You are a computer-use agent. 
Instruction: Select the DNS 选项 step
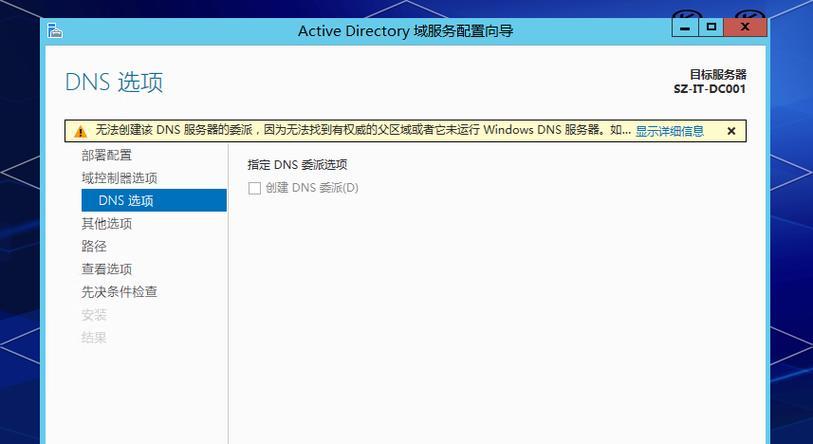click(x=154, y=200)
